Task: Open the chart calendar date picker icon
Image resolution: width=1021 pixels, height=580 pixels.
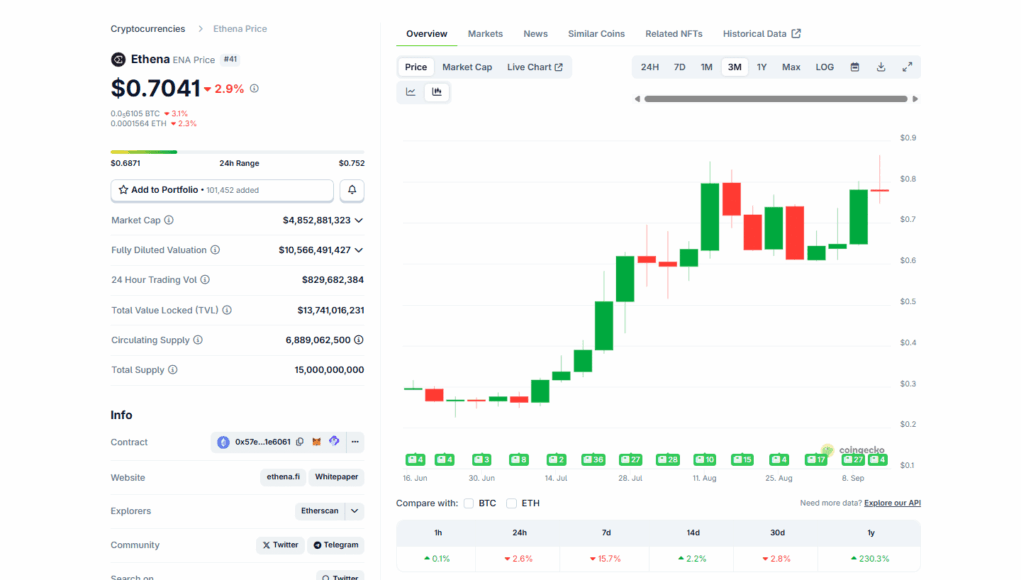Action: coord(855,67)
